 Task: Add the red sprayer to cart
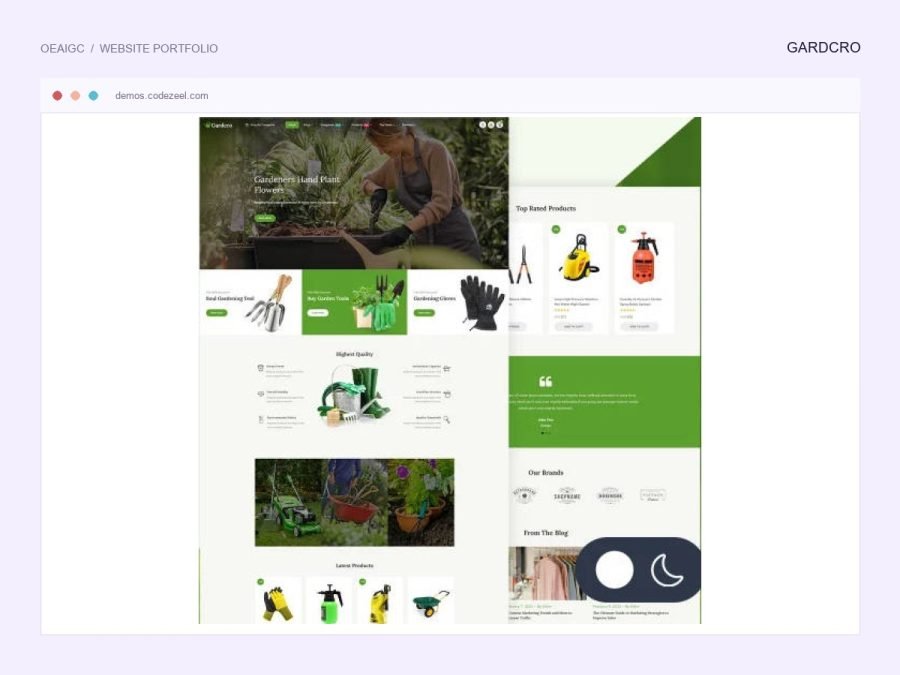639,327
